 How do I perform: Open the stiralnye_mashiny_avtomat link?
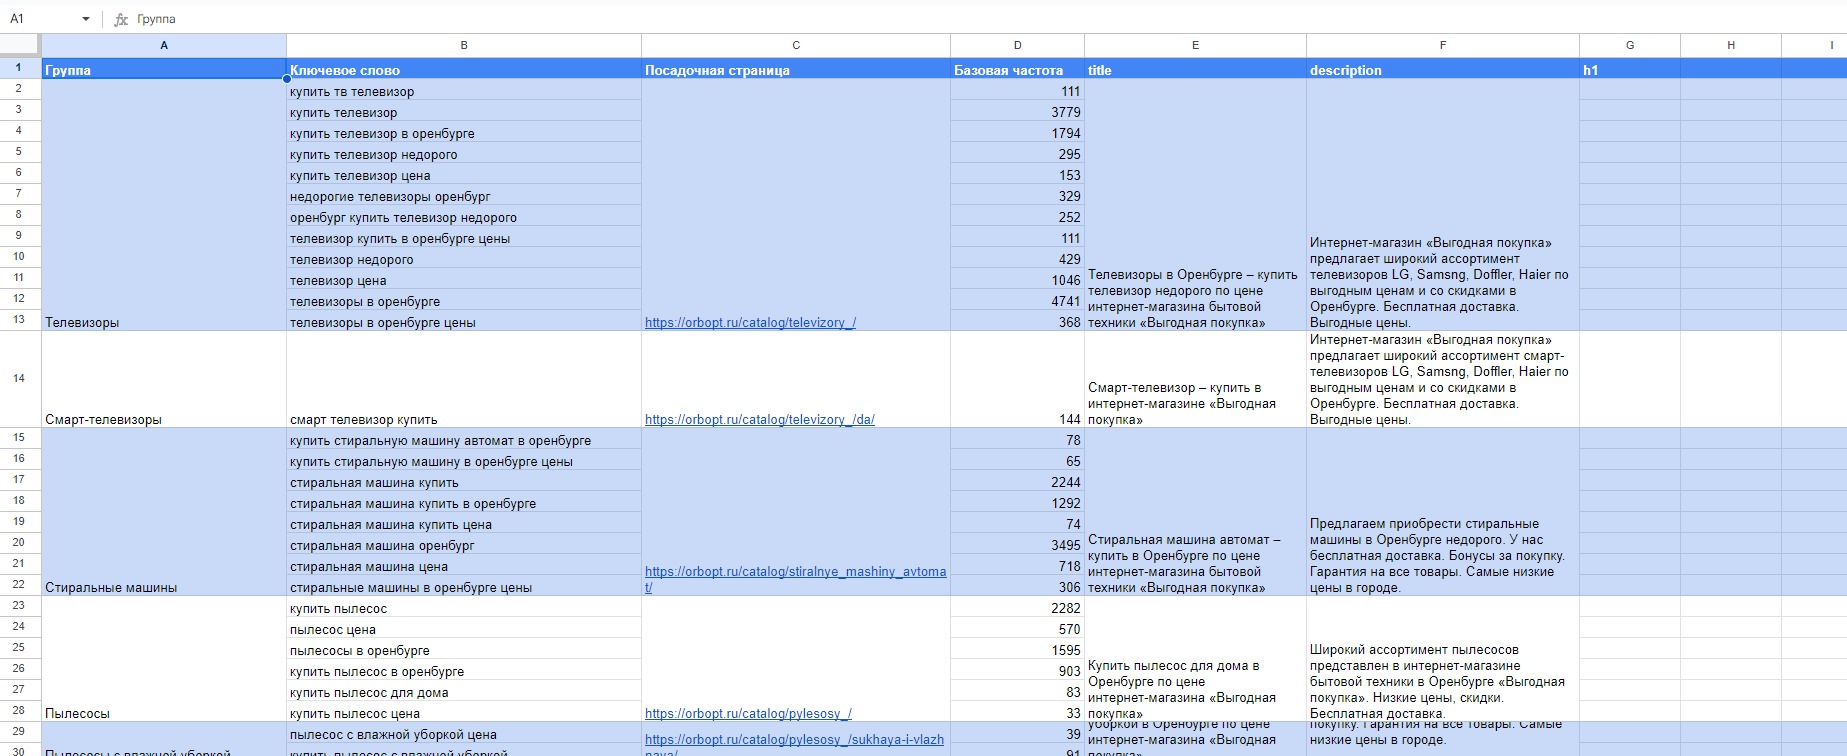point(795,580)
